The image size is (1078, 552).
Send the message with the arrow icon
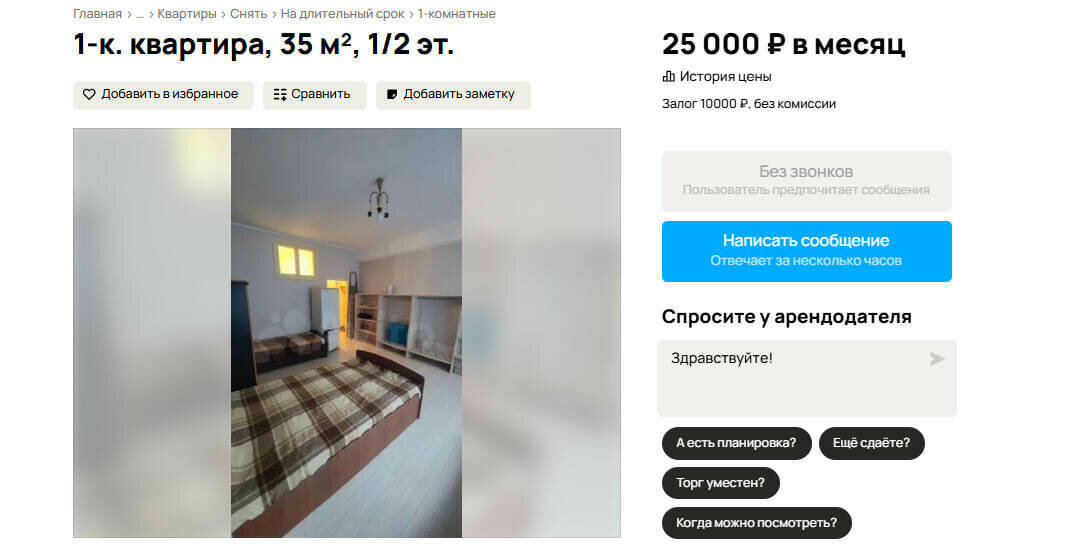point(936,359)
